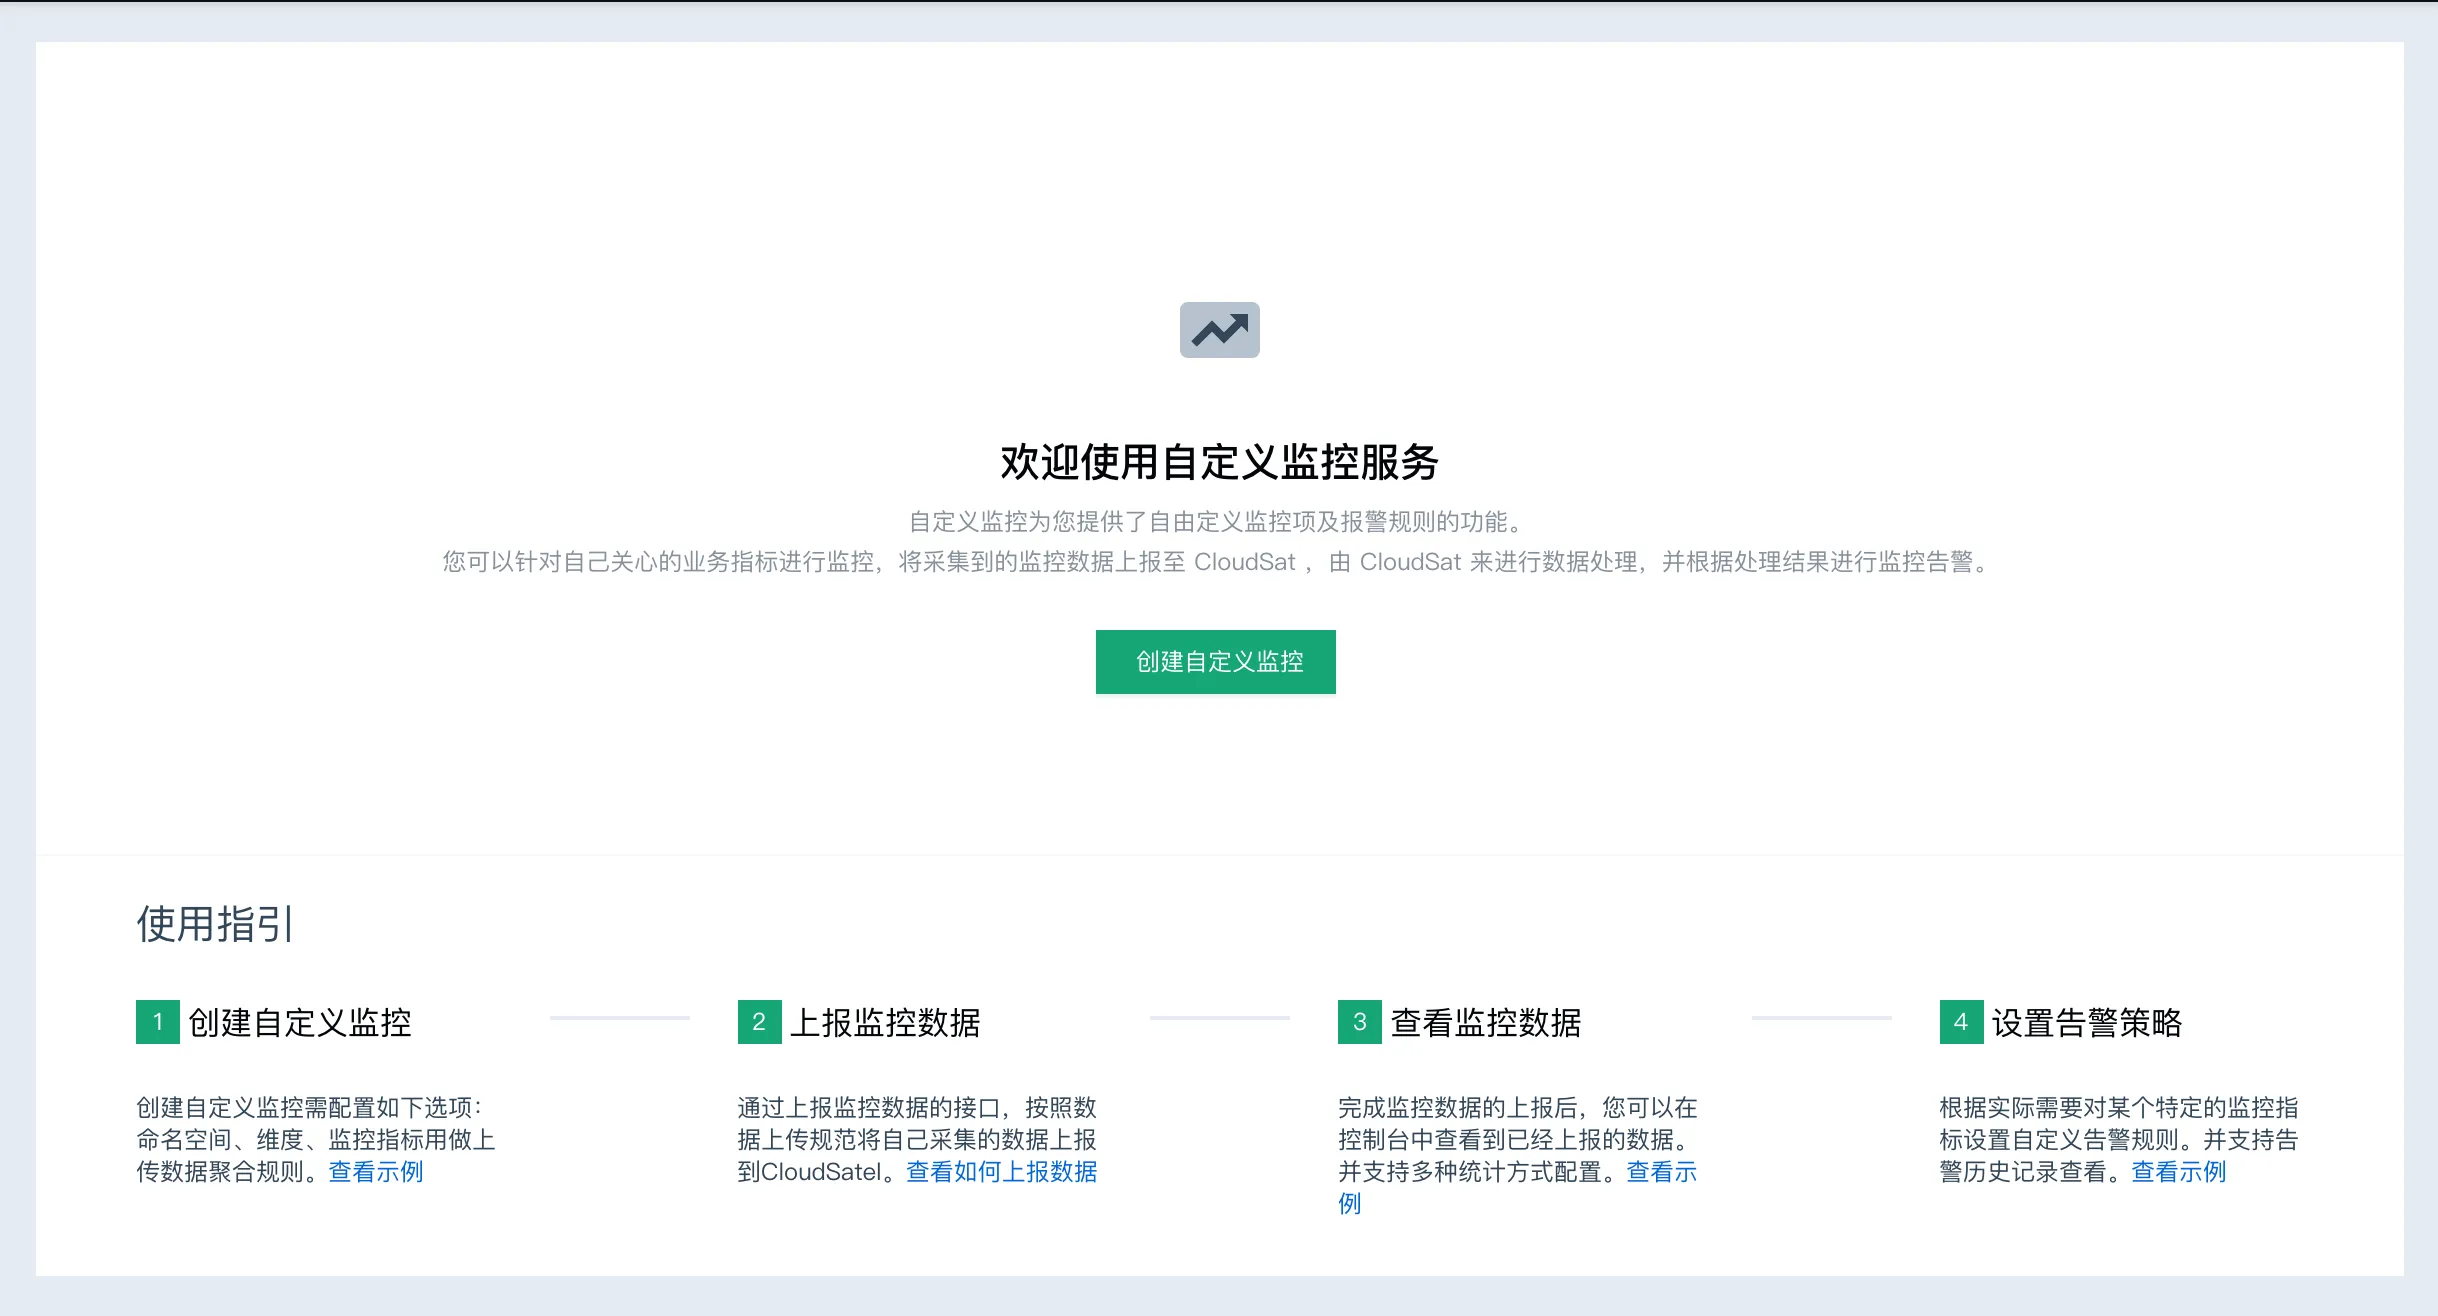The width and height of the screenshot is (2438, 1316).
Task: Click the connector line between steps 2 and 3
Action: [1220, 1018]
